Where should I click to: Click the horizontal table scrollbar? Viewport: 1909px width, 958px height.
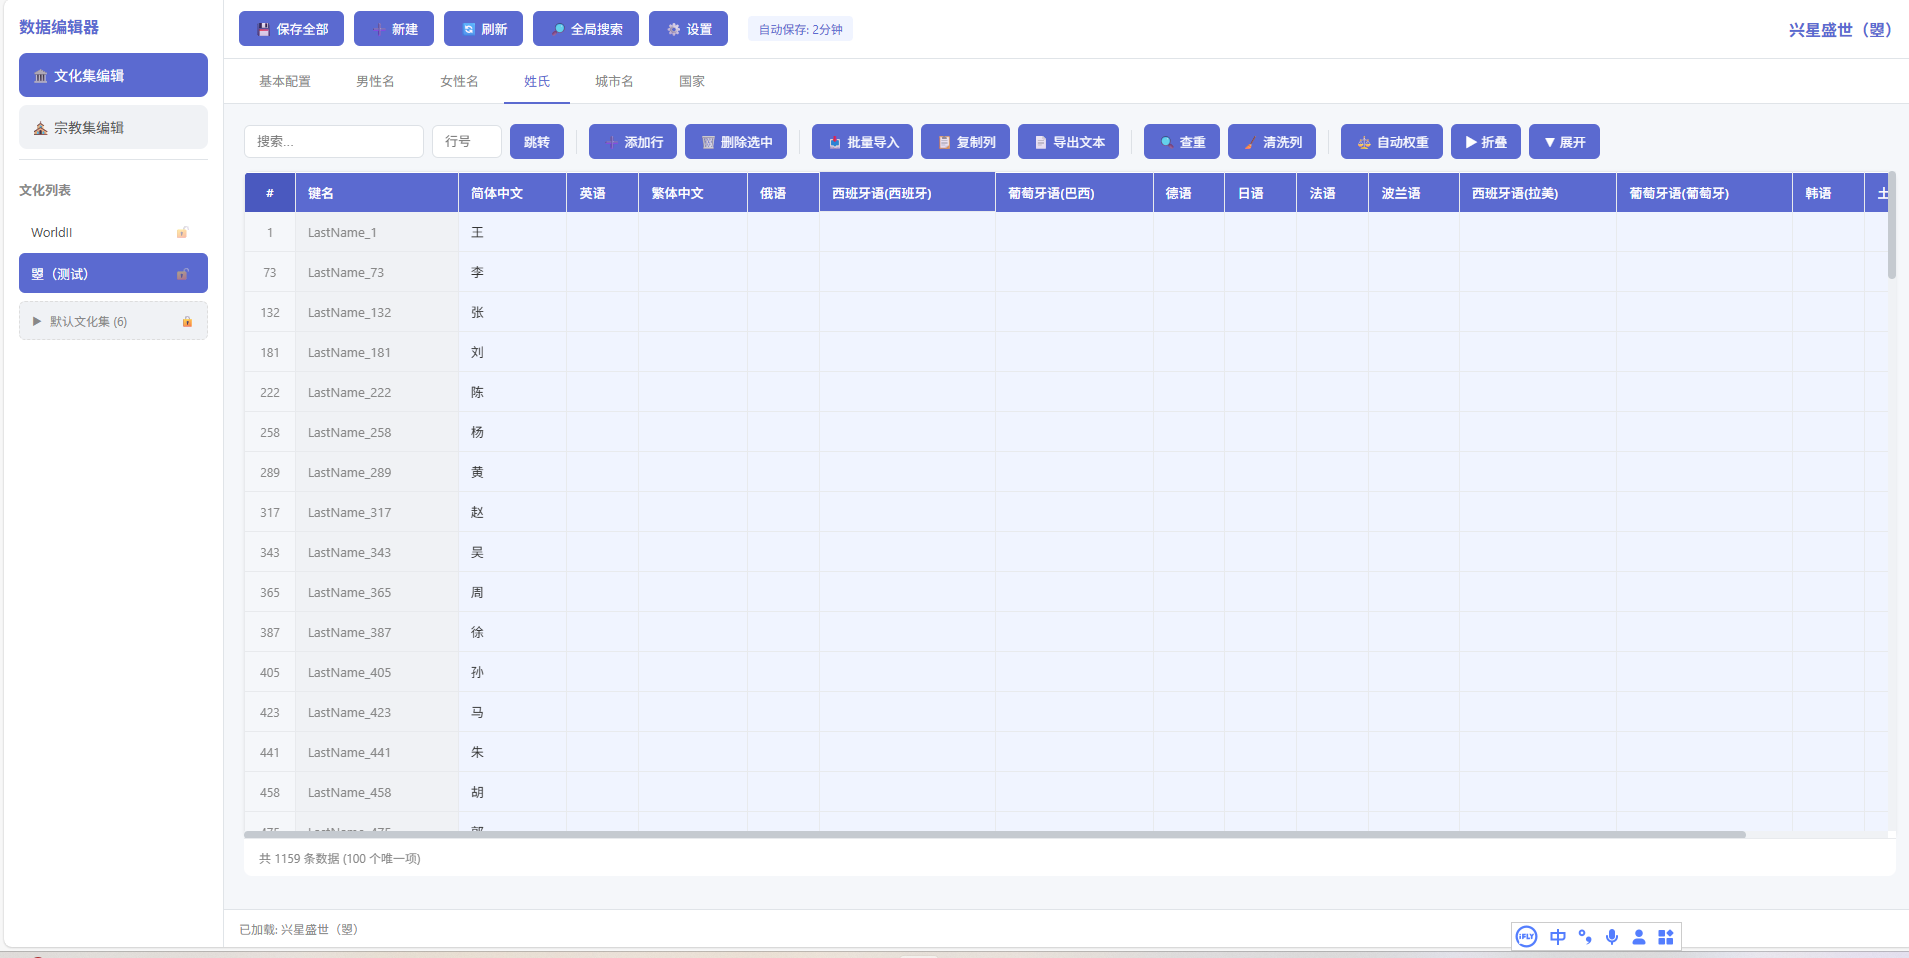(x=995, y=834)
